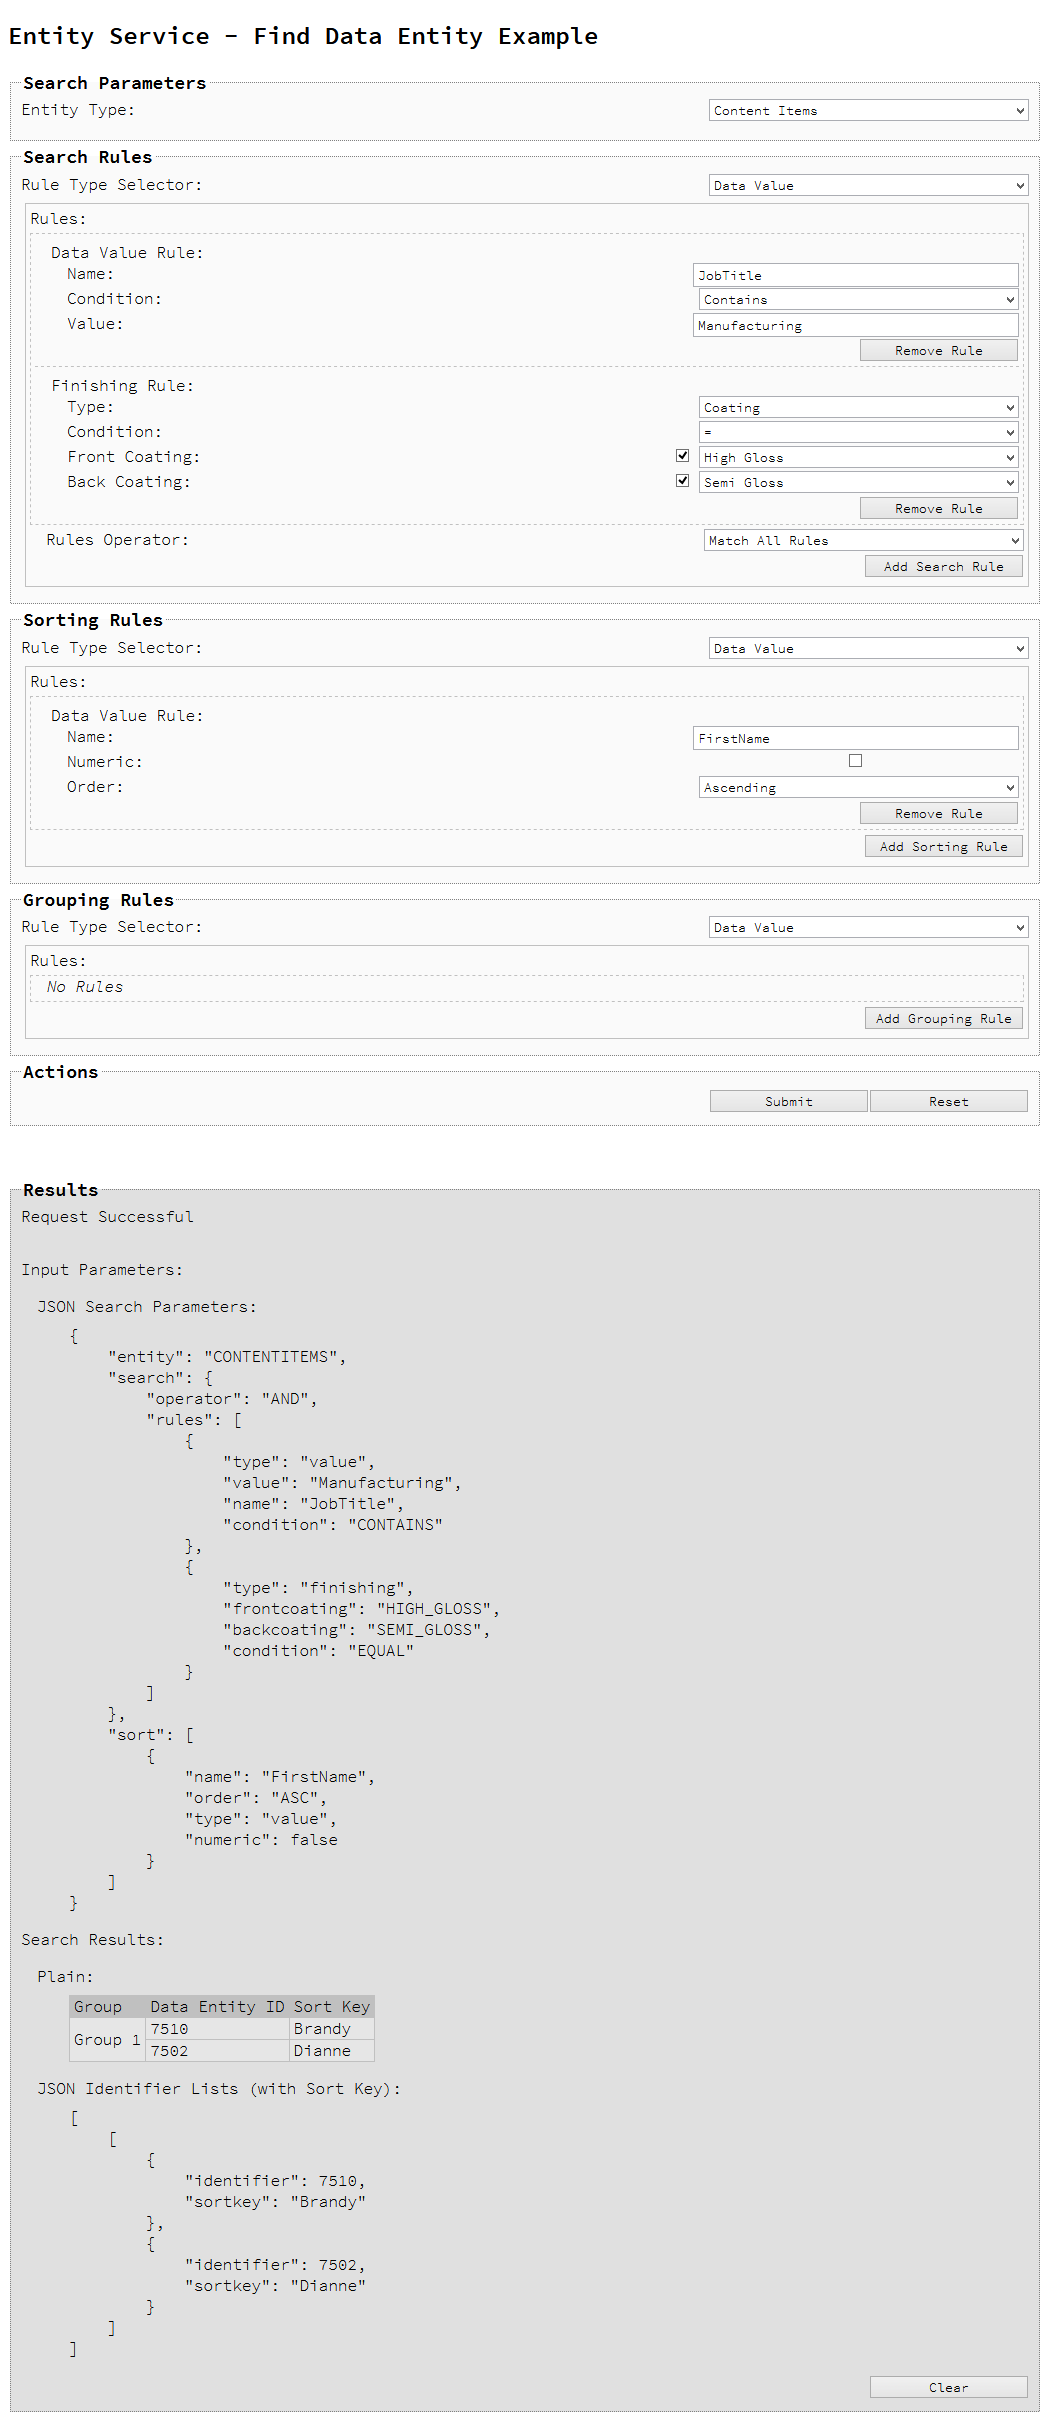
Task: Expand the Search Rules type selector
Action: [x=868, y=186]
